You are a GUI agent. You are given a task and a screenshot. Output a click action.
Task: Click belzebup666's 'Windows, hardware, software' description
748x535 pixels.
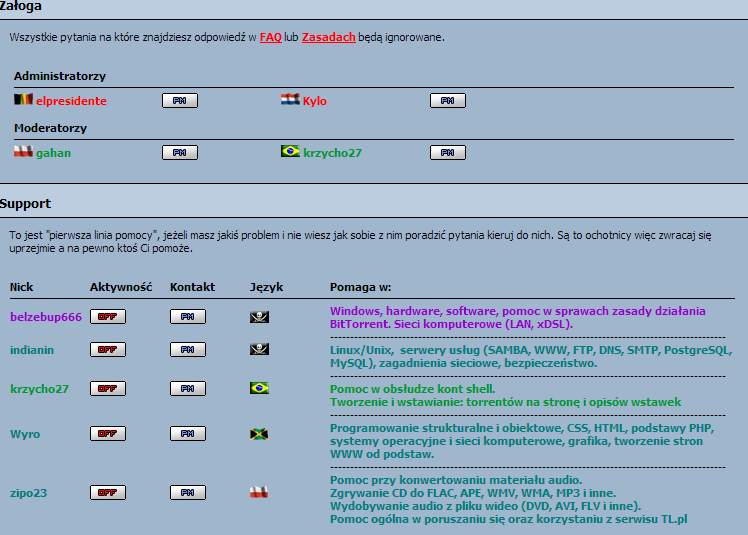(x=518, y=318)
